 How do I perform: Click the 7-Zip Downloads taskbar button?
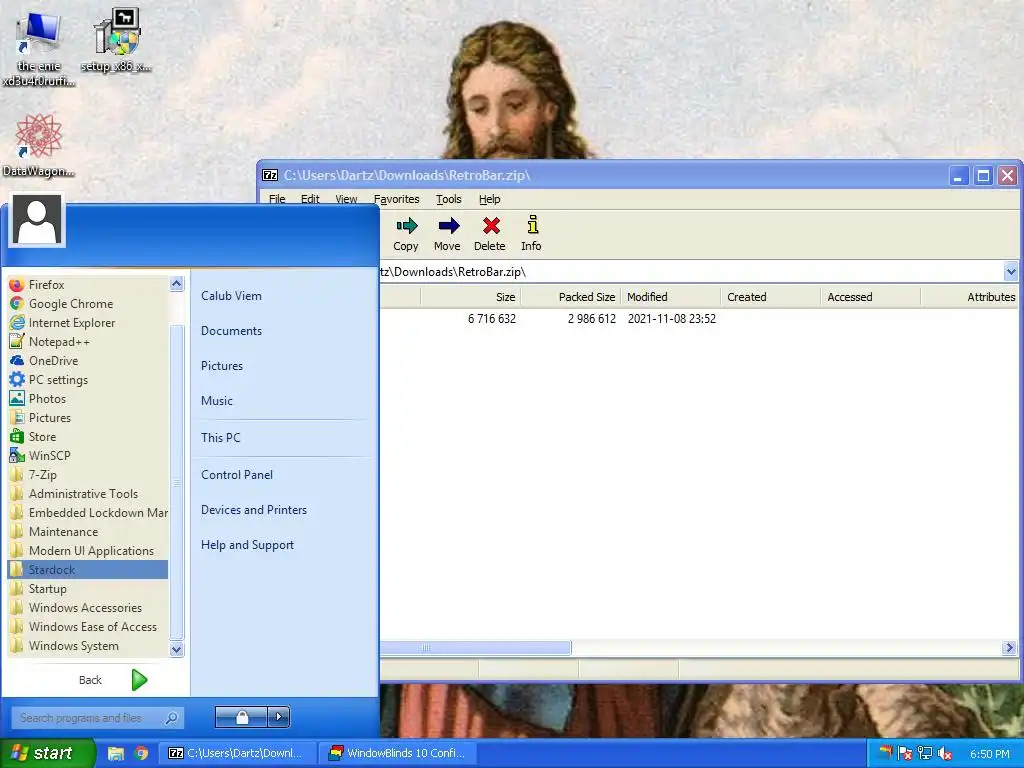(x=238, y=753)
